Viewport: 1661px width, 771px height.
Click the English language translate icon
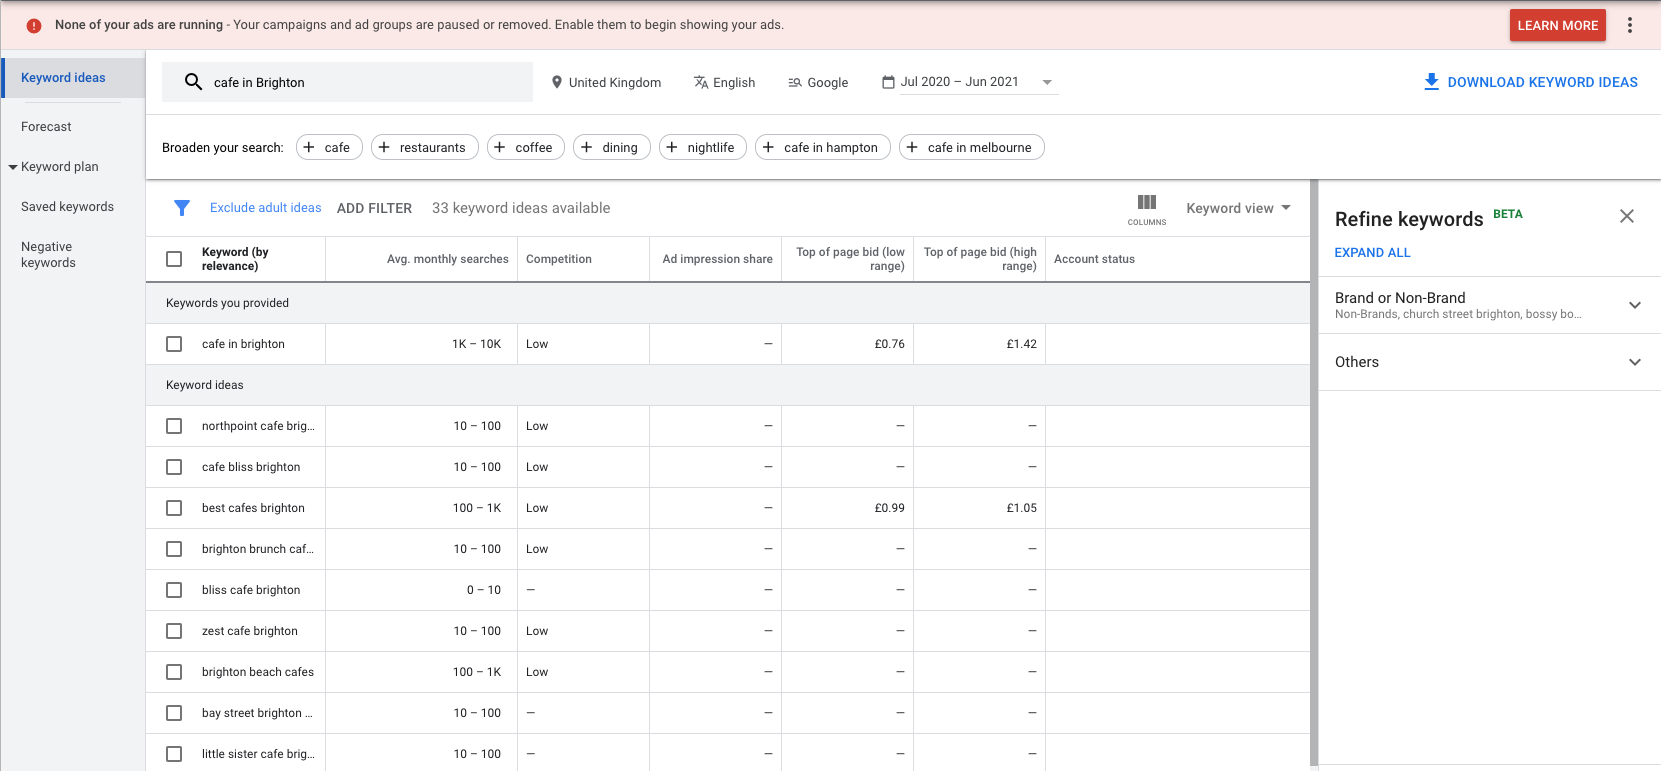[701, 82]
